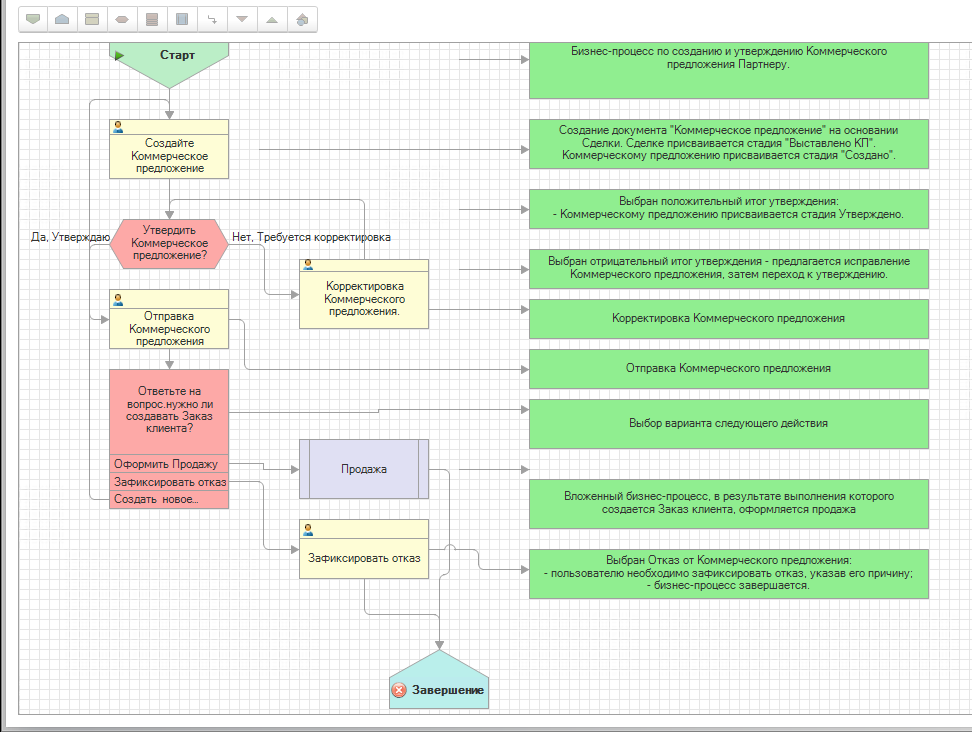Pick the Action block tool in toolbar
Viewport: 972px width, 732px height.
click(x=92, y=19)
